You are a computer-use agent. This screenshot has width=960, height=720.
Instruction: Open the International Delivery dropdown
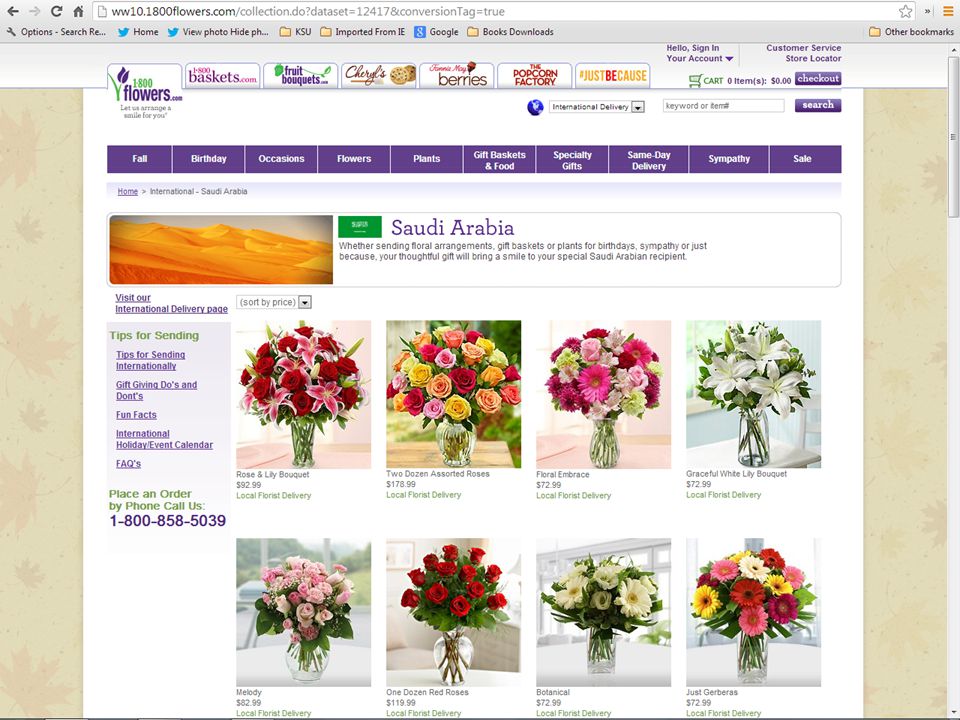pos(596,107)
